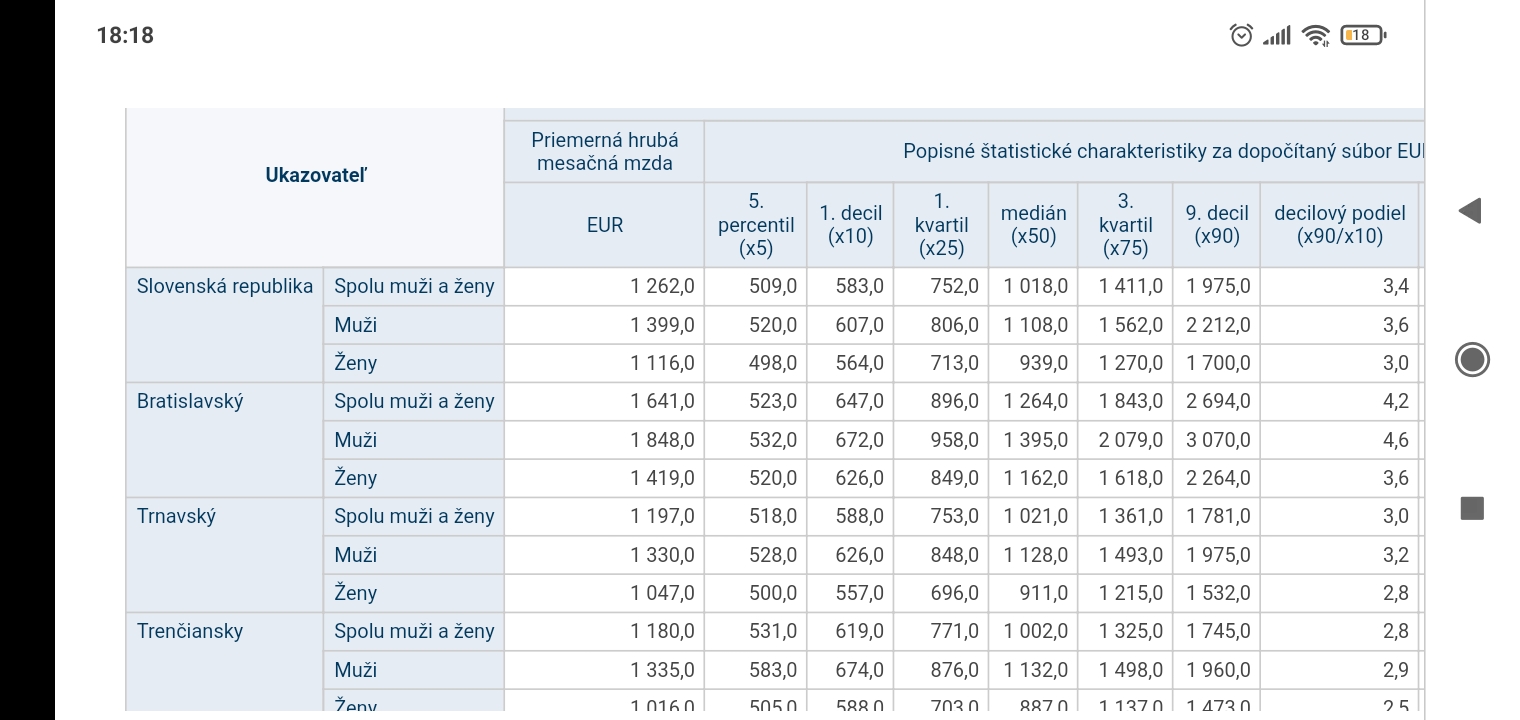Select the Trenčiansky region row label

point(190,631)
